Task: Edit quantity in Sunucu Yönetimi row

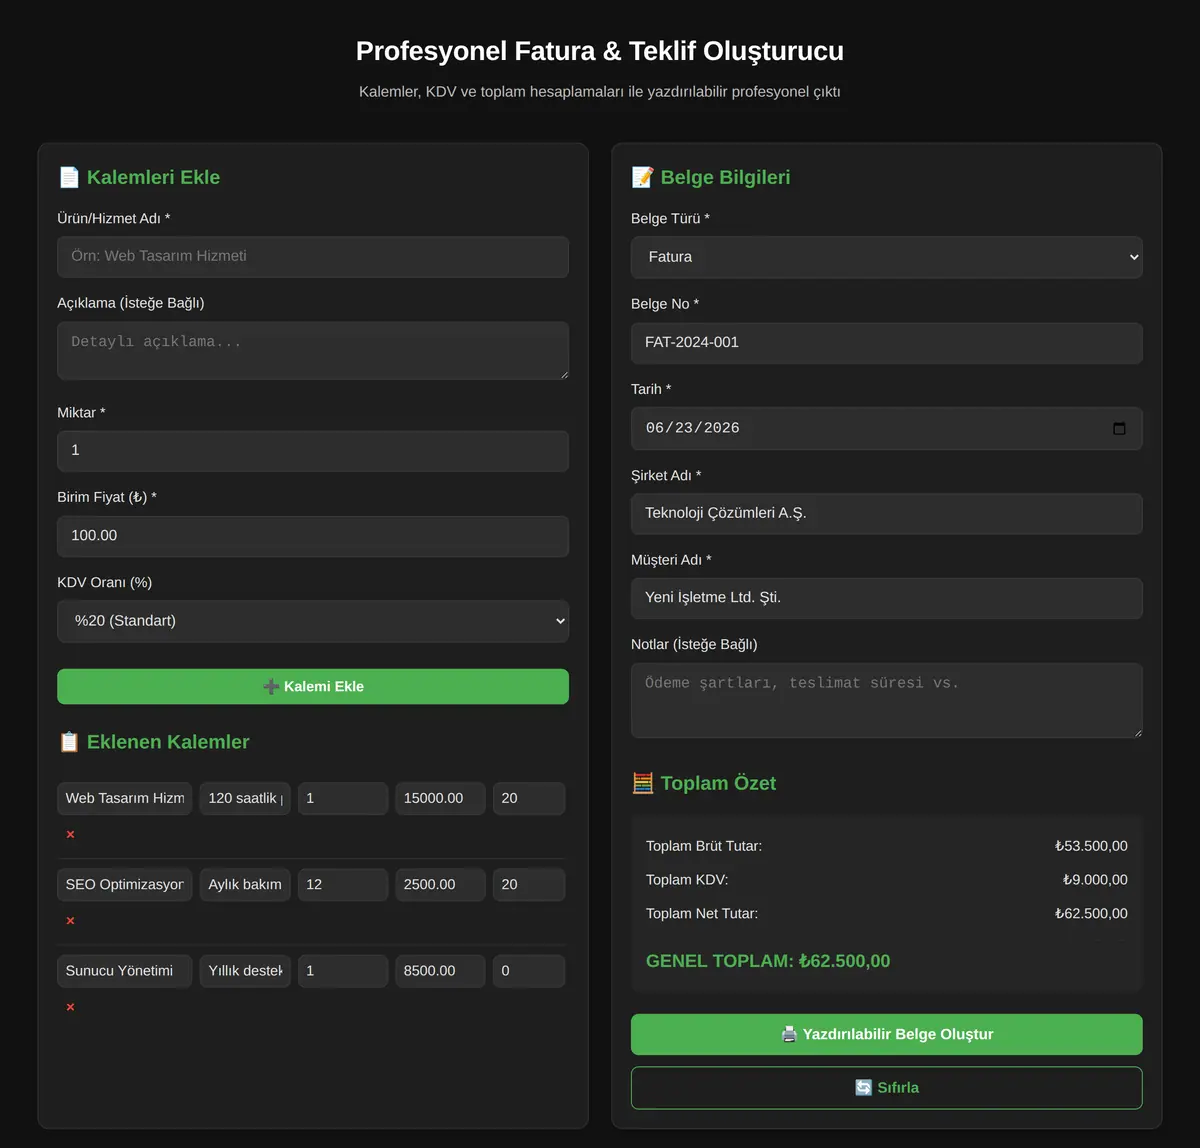Action: [343, 971]
